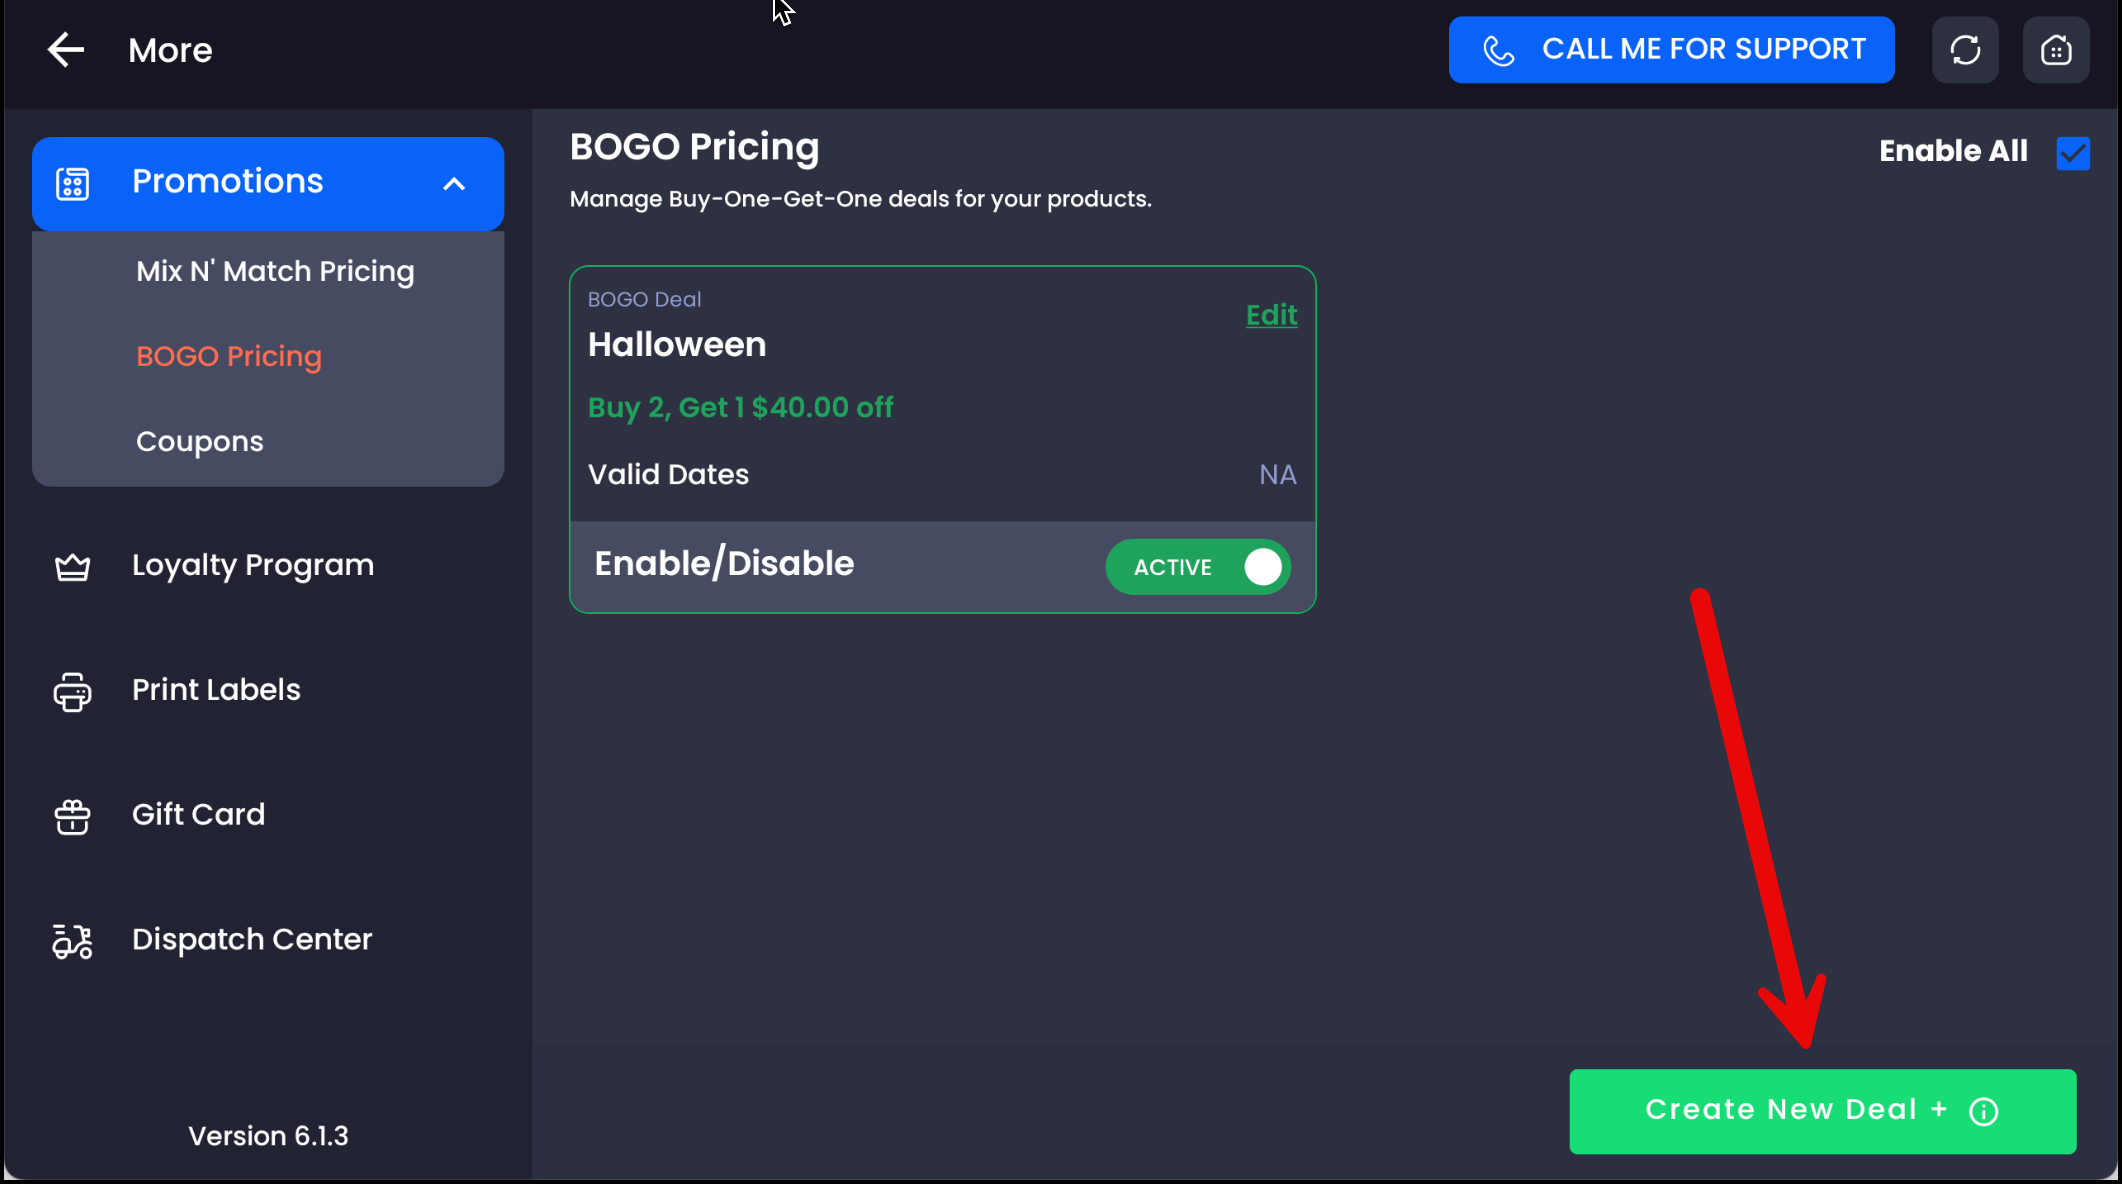Select BOGO Pricing in sidebar

click(x=229, y=356)
